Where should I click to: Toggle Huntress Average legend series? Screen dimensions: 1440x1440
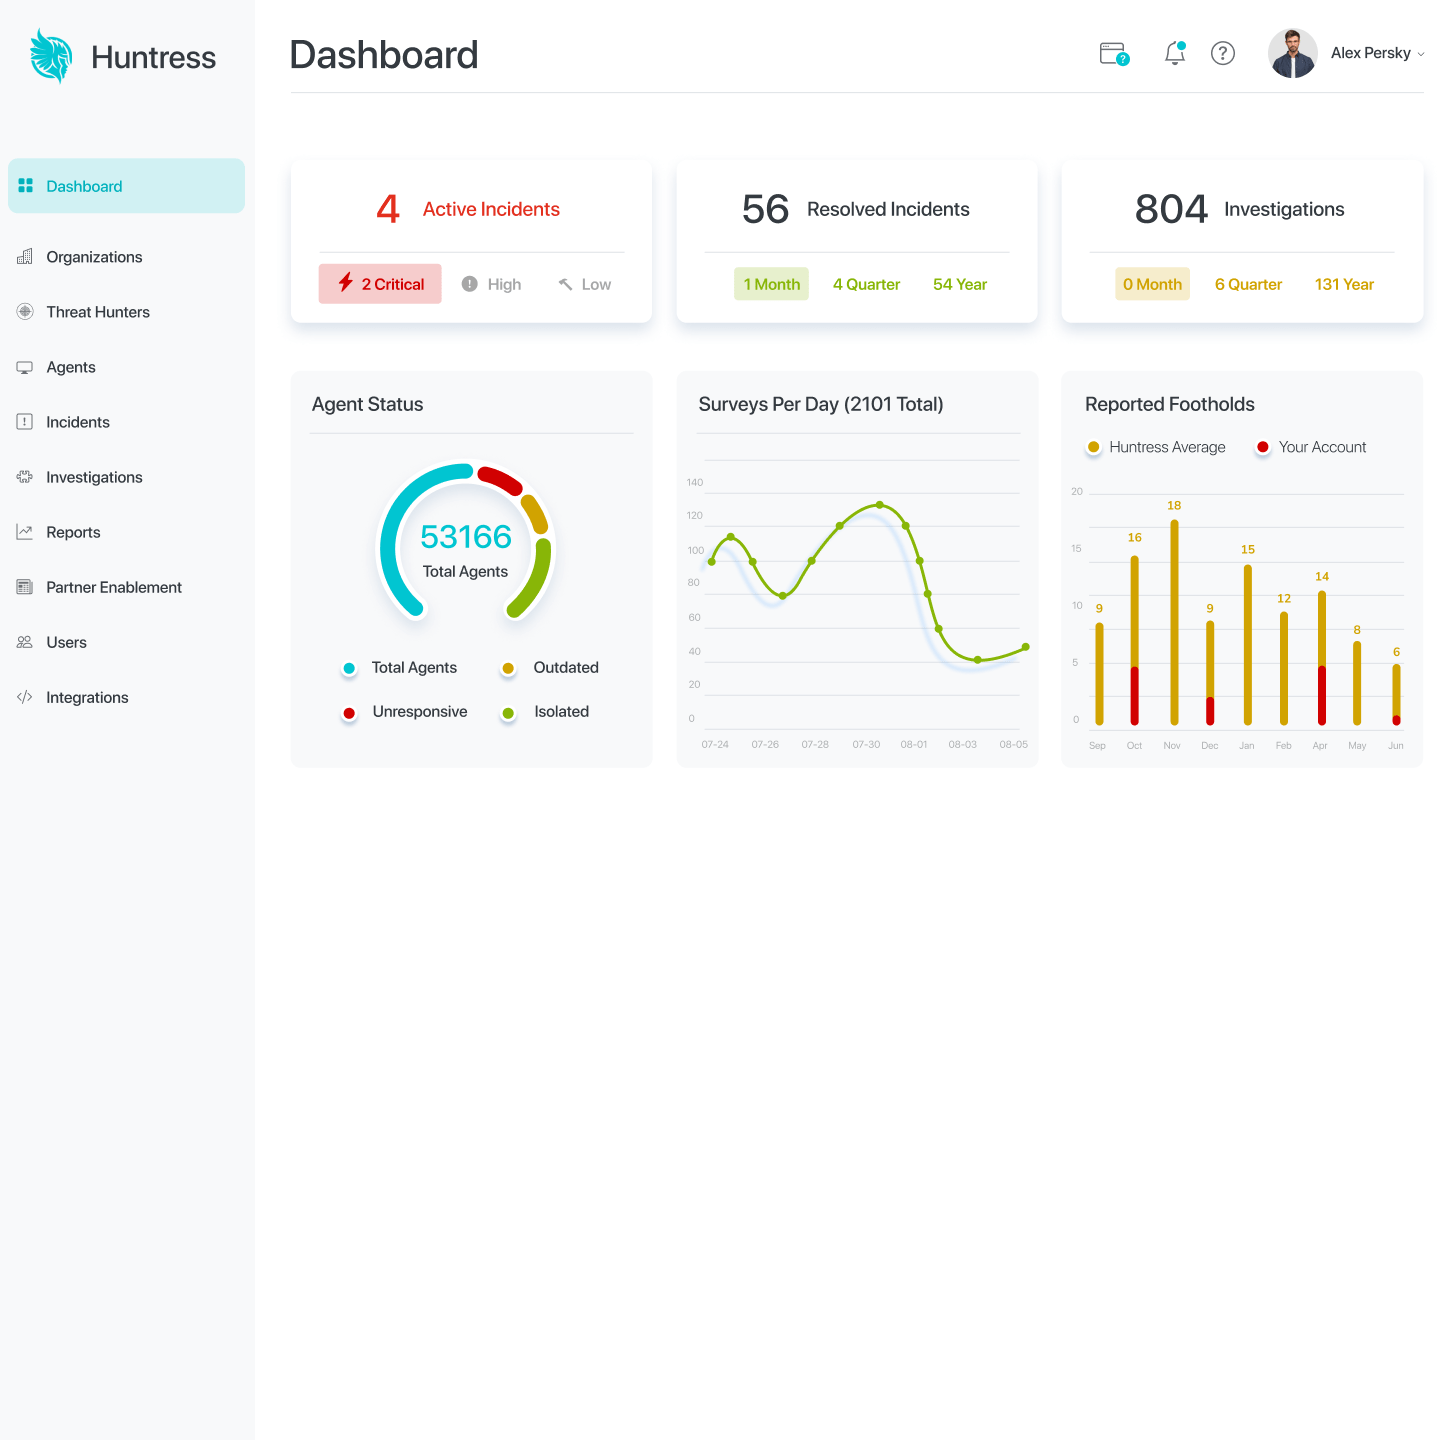[1156, 447]
